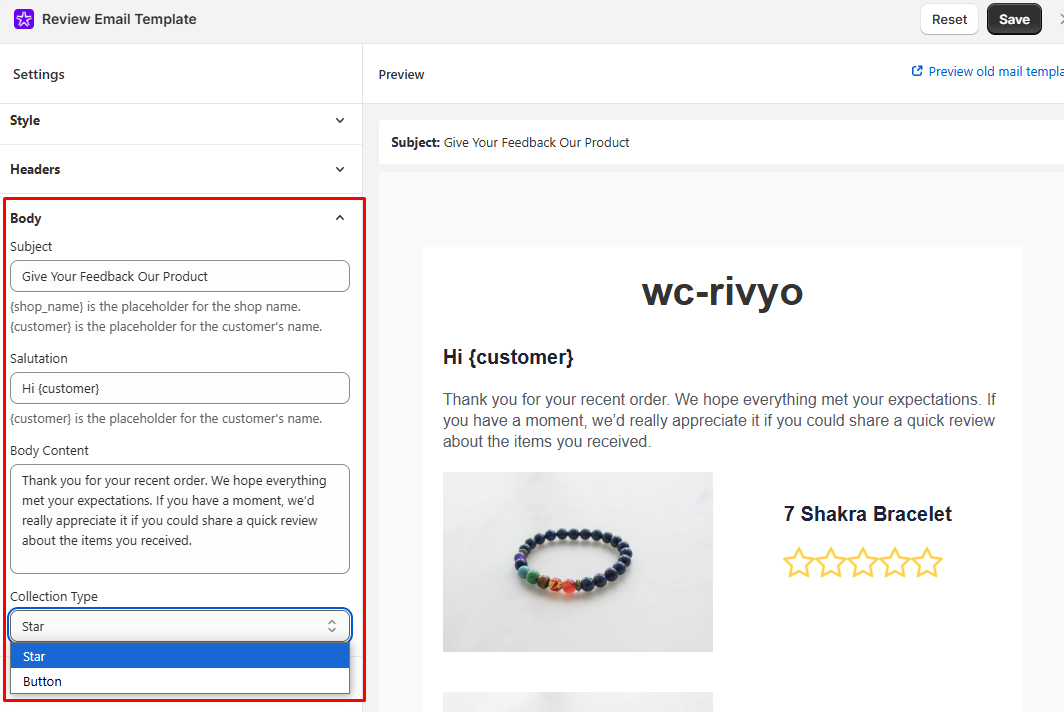Click the Settings panel title
The height and width of the screenshot is (712, 1064).
tap(39, 74)
